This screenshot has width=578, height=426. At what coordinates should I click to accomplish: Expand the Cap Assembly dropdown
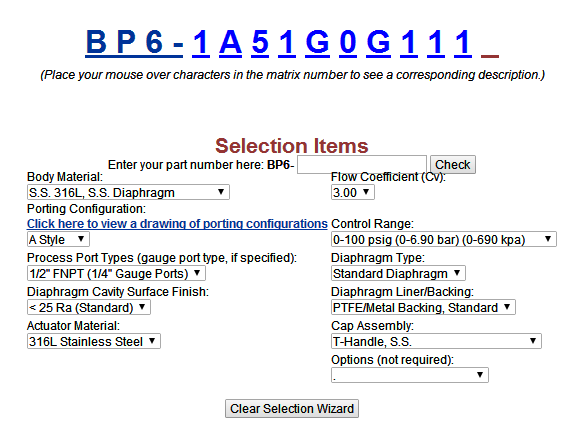click(x=436, y=341)
